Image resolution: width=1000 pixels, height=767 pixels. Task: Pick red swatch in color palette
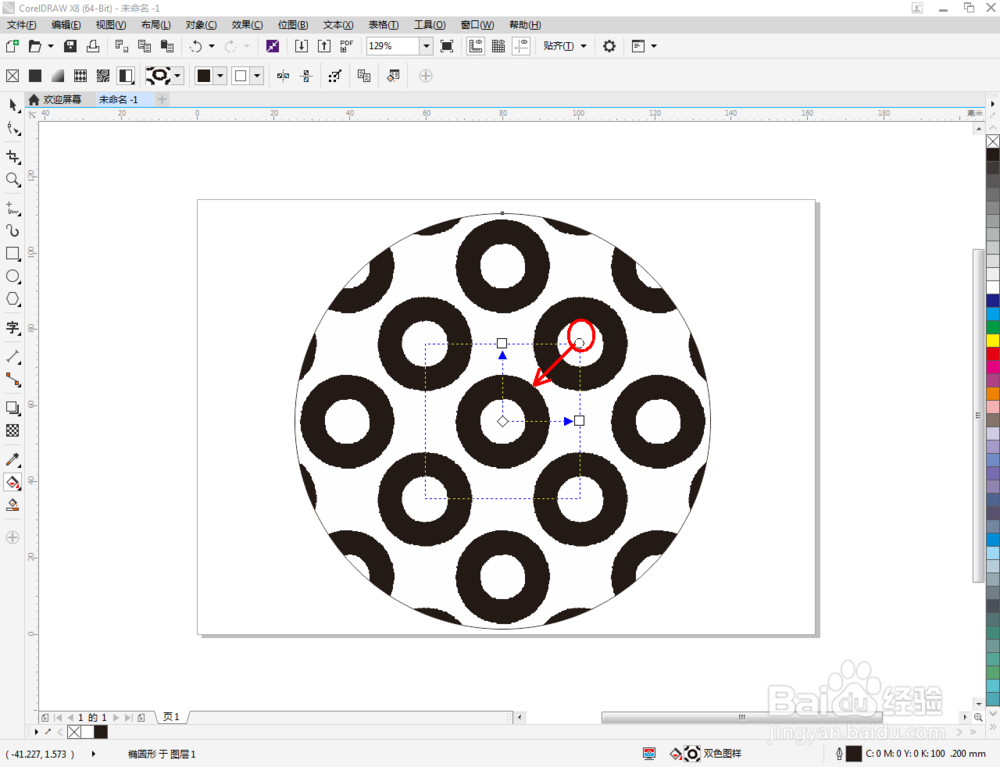click(993, 354)
